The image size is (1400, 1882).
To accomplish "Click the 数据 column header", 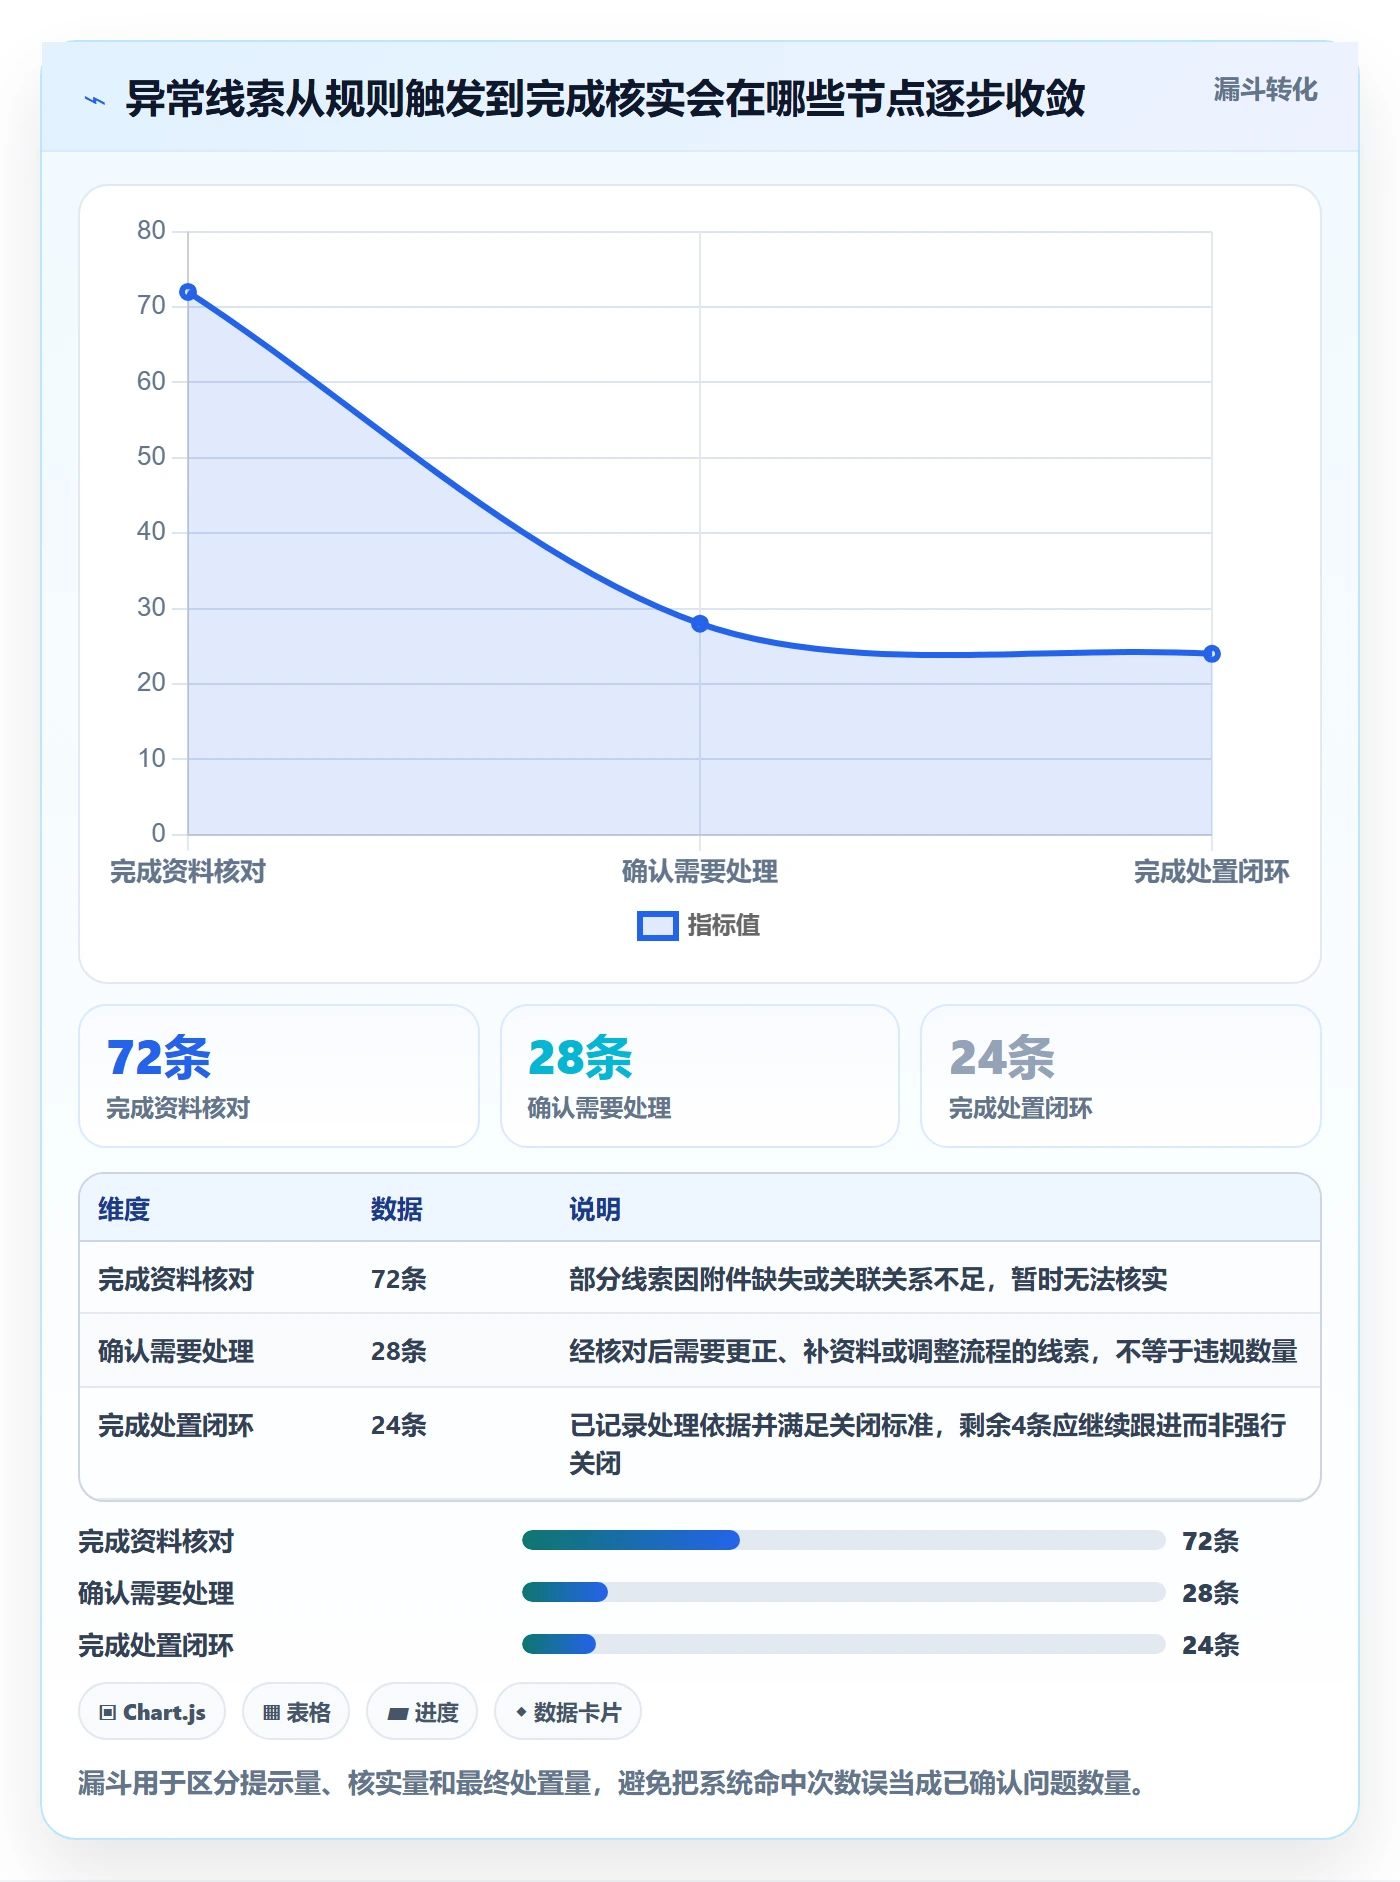I will click(x=397, y=1209).
